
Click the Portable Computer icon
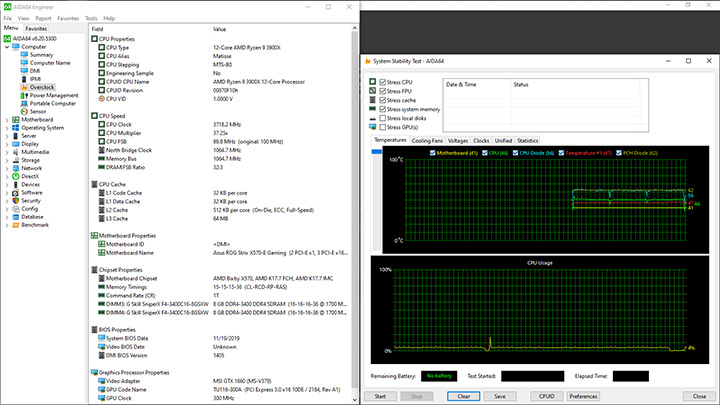[x=25, y=103]
